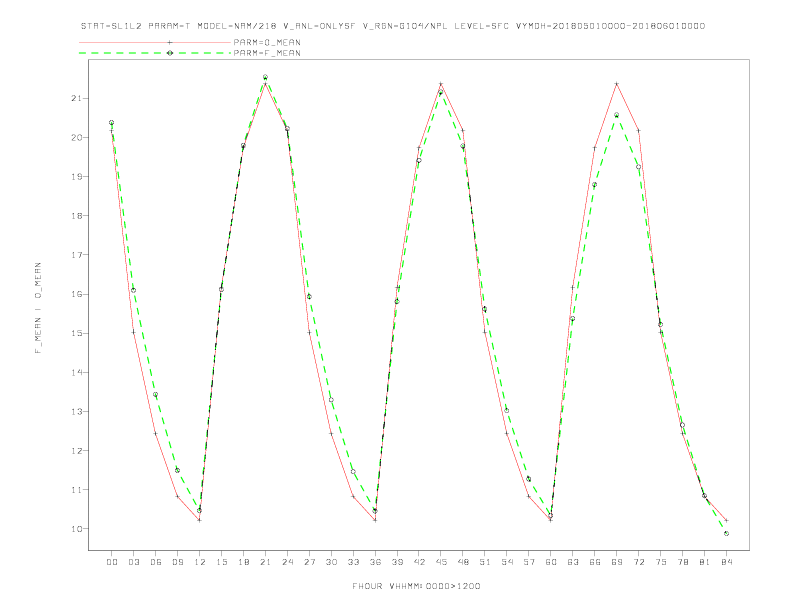Click x-axis forecast hour label 60
The image size is (792, 612).
(x=551, y=562)
